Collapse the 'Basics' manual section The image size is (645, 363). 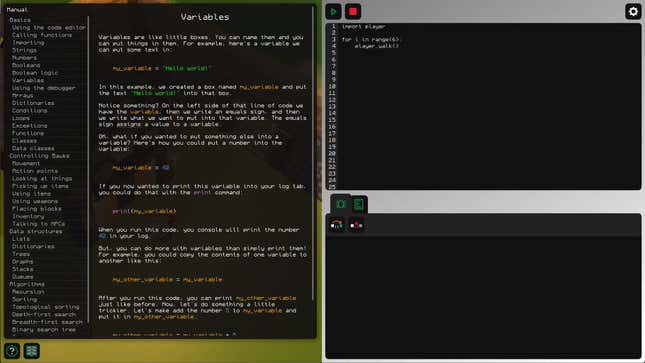[x=20, y=20]
